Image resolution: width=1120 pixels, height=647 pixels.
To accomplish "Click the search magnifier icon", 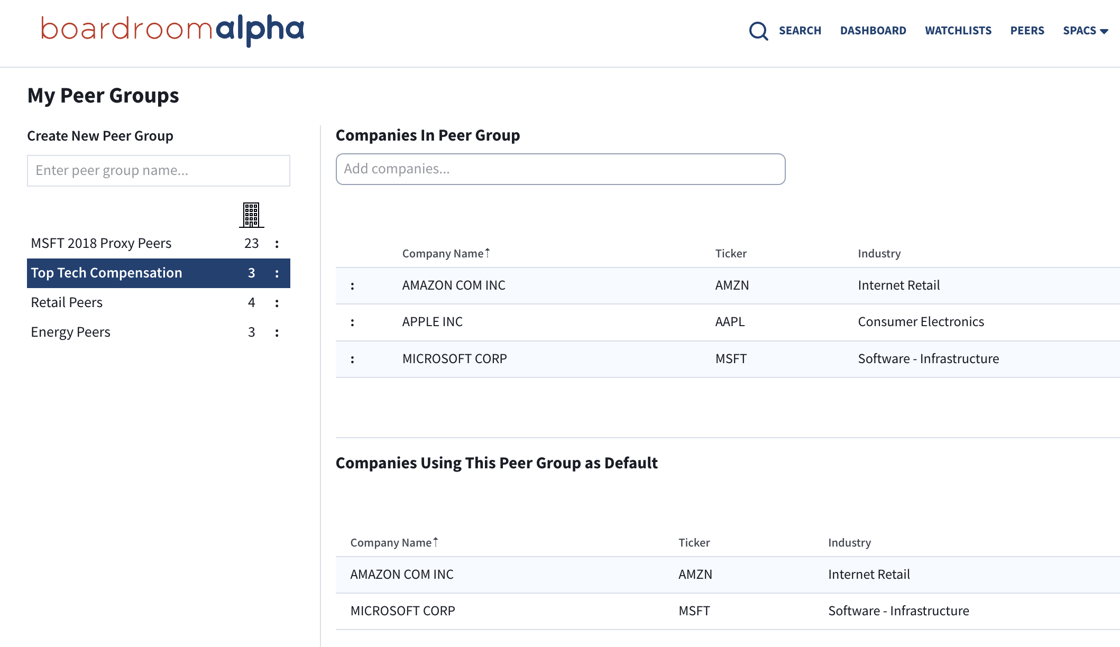I will (759, 31).
